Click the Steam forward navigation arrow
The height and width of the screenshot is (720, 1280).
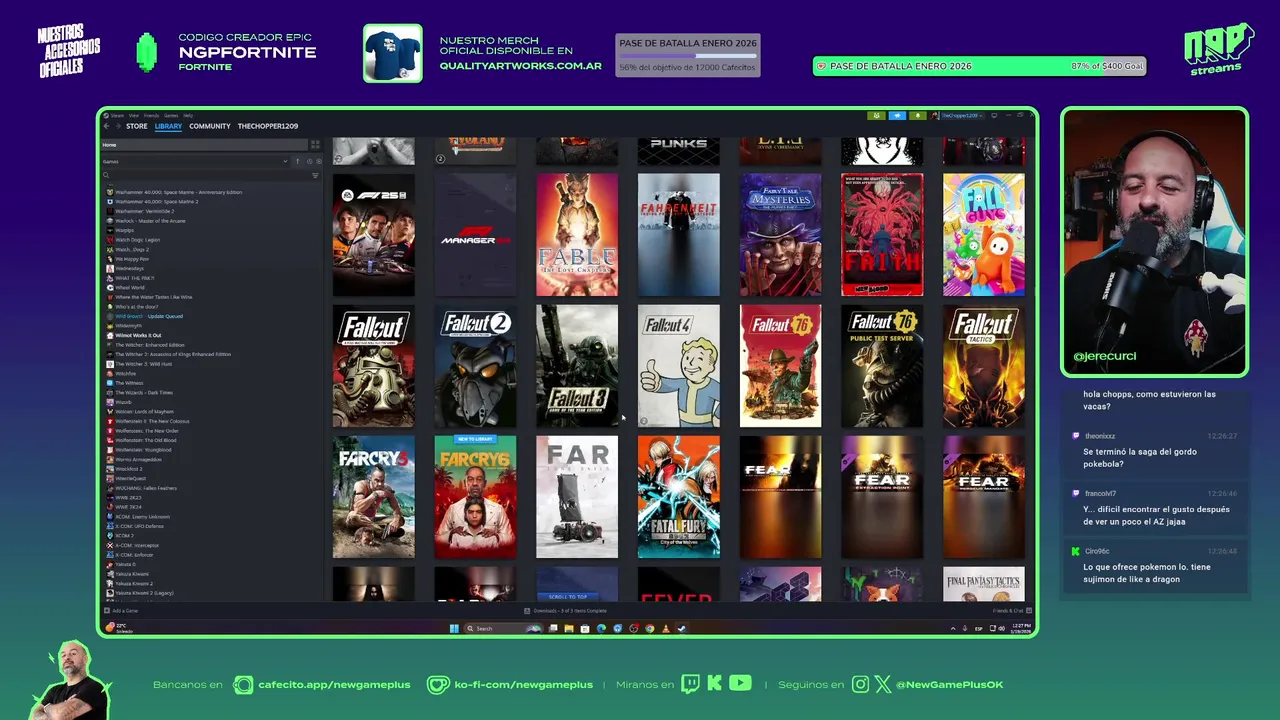point(116,126)
